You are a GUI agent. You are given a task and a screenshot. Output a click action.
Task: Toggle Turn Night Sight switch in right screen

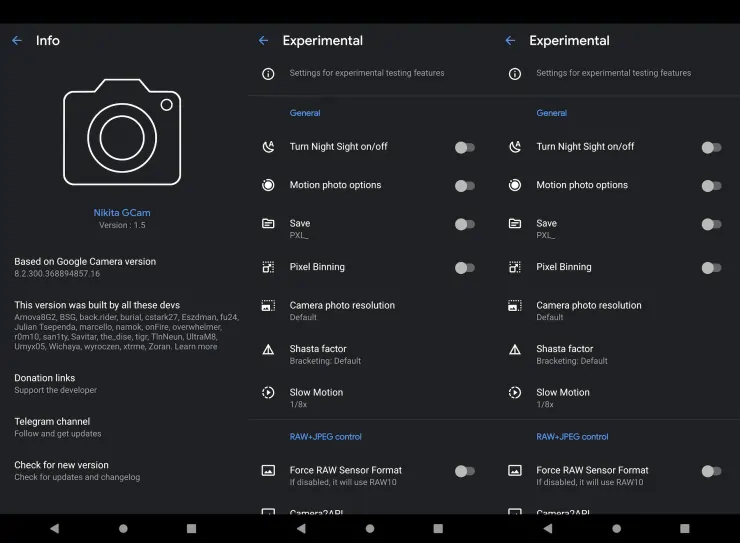point(712,148)
